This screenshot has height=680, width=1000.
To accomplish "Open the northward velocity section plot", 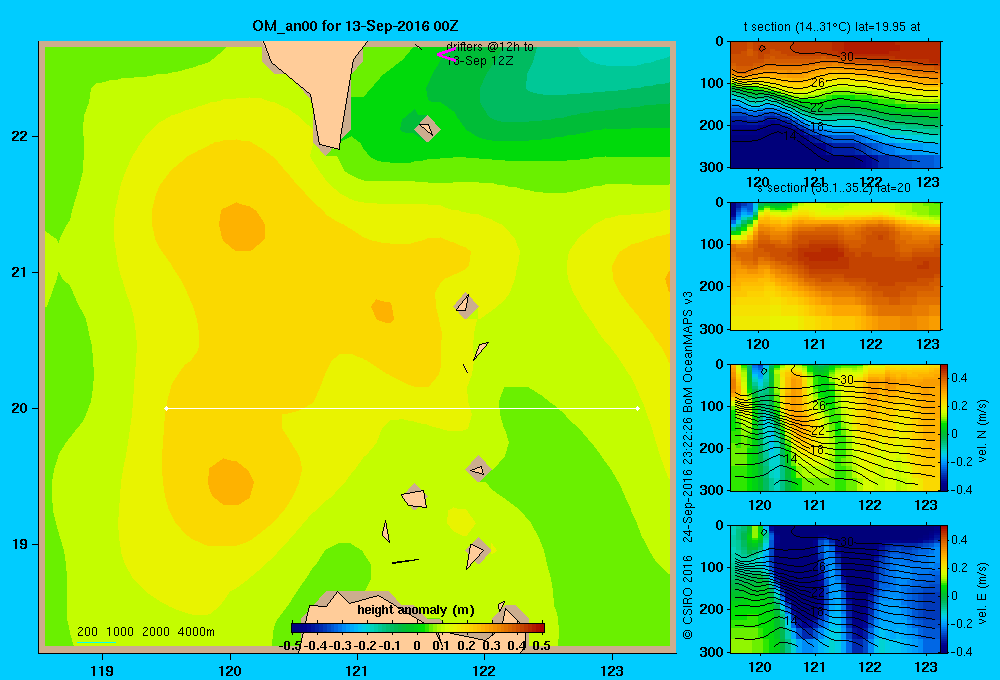I will (835, 427).
